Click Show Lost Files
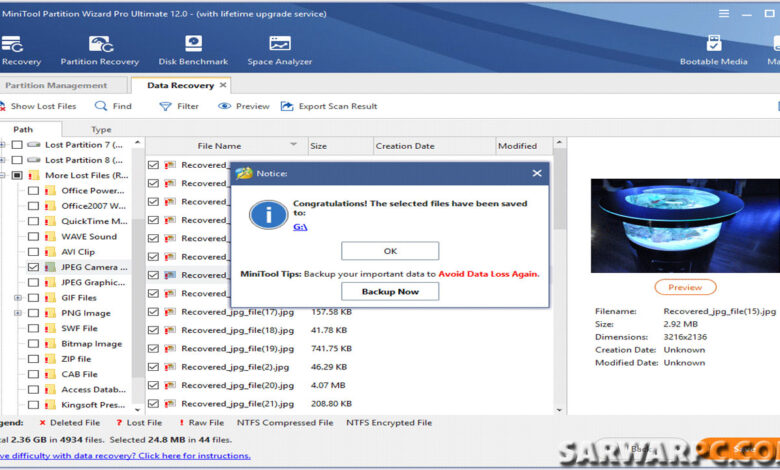The width and height of the screenshot is (780, 470). [x=38, y=106]
